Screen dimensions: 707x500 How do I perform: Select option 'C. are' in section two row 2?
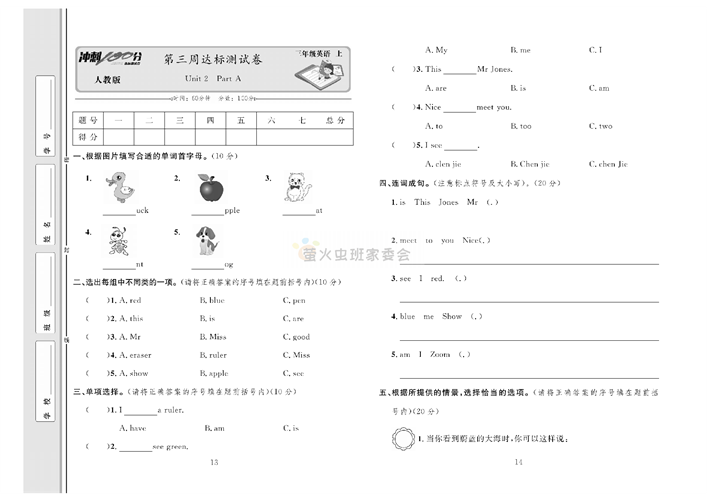pyautogui.click(x=293, y=318)
